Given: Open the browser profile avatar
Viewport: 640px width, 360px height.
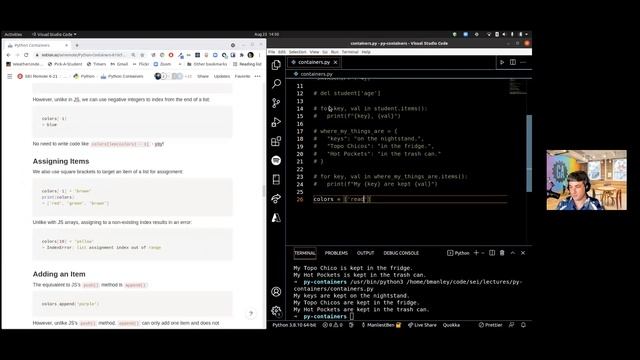Looking at the screenshot, I should tap(251, 55).
